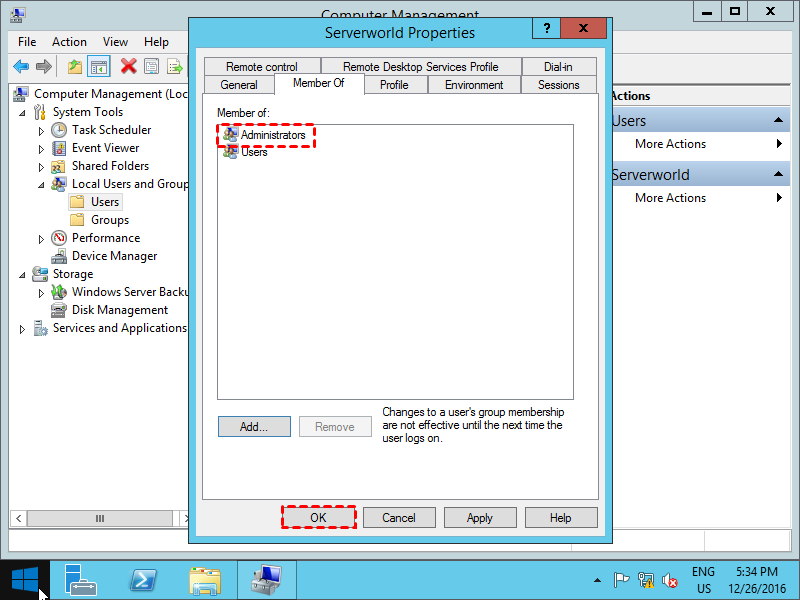
Task: Expand the Performance tree node
Action: tap(41, 239)
